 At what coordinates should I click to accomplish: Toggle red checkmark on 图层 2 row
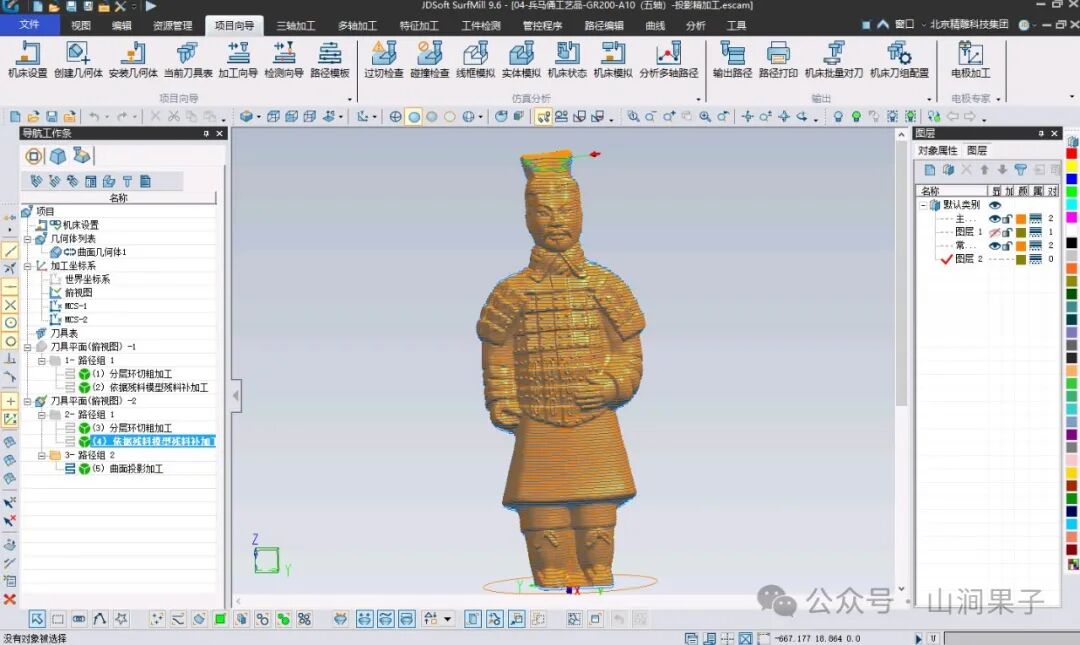click(946, 259)
